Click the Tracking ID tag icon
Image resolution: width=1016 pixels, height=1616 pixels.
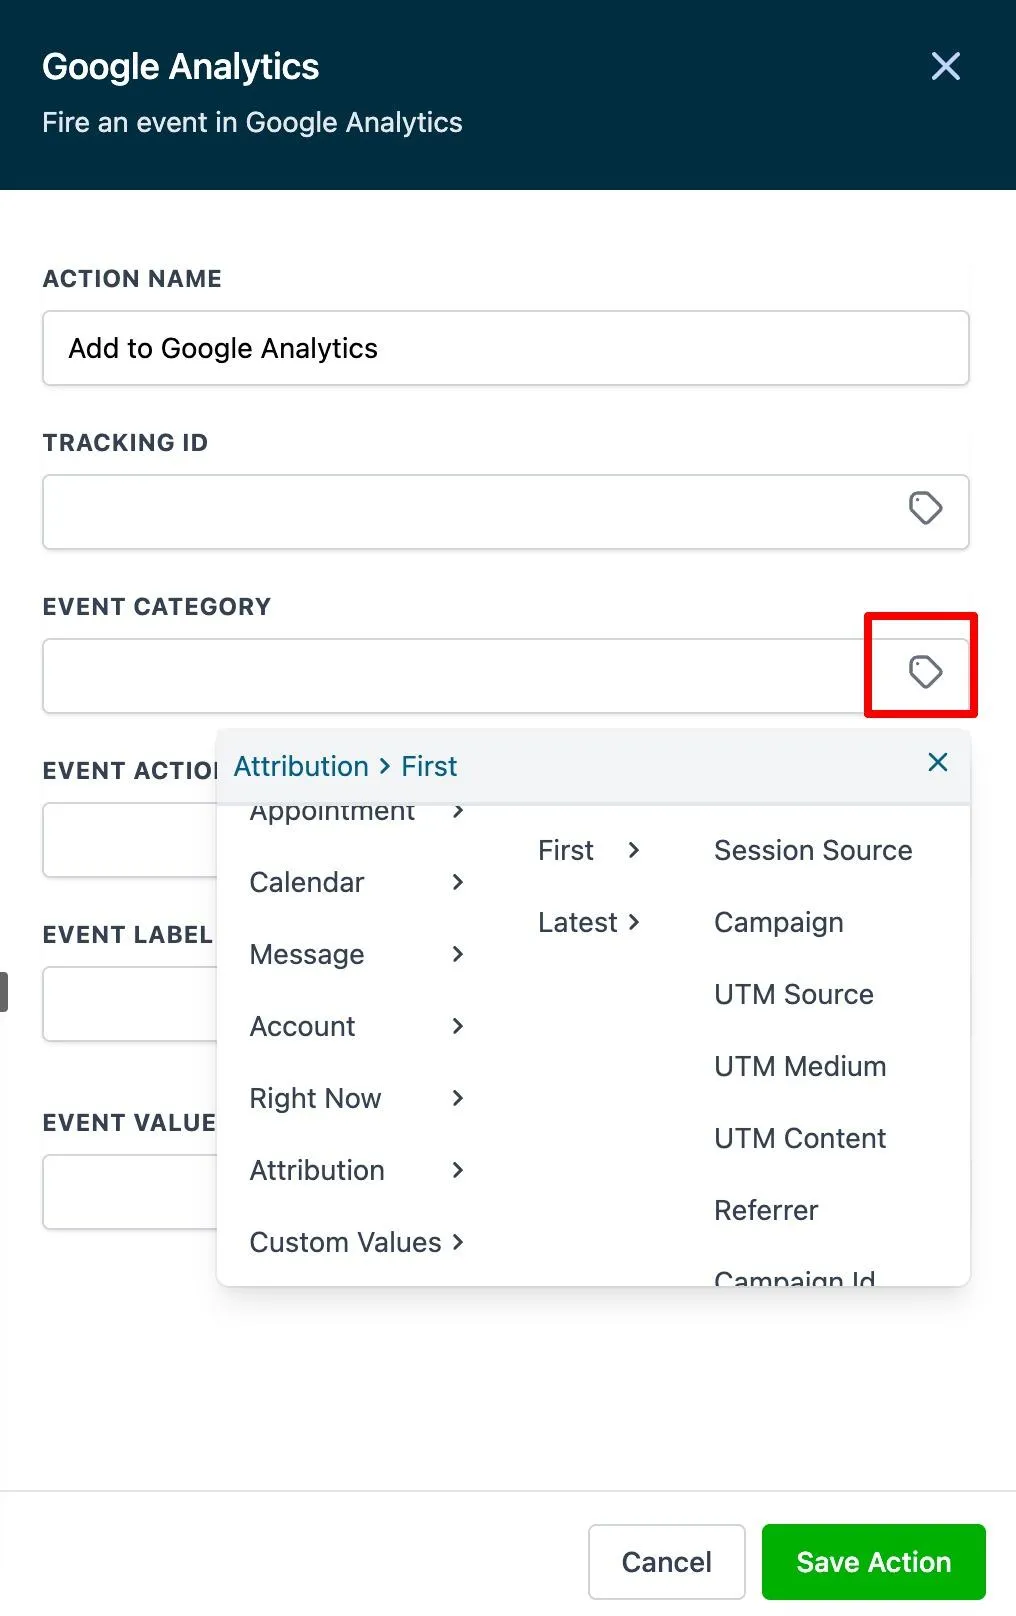coord(925,508)
